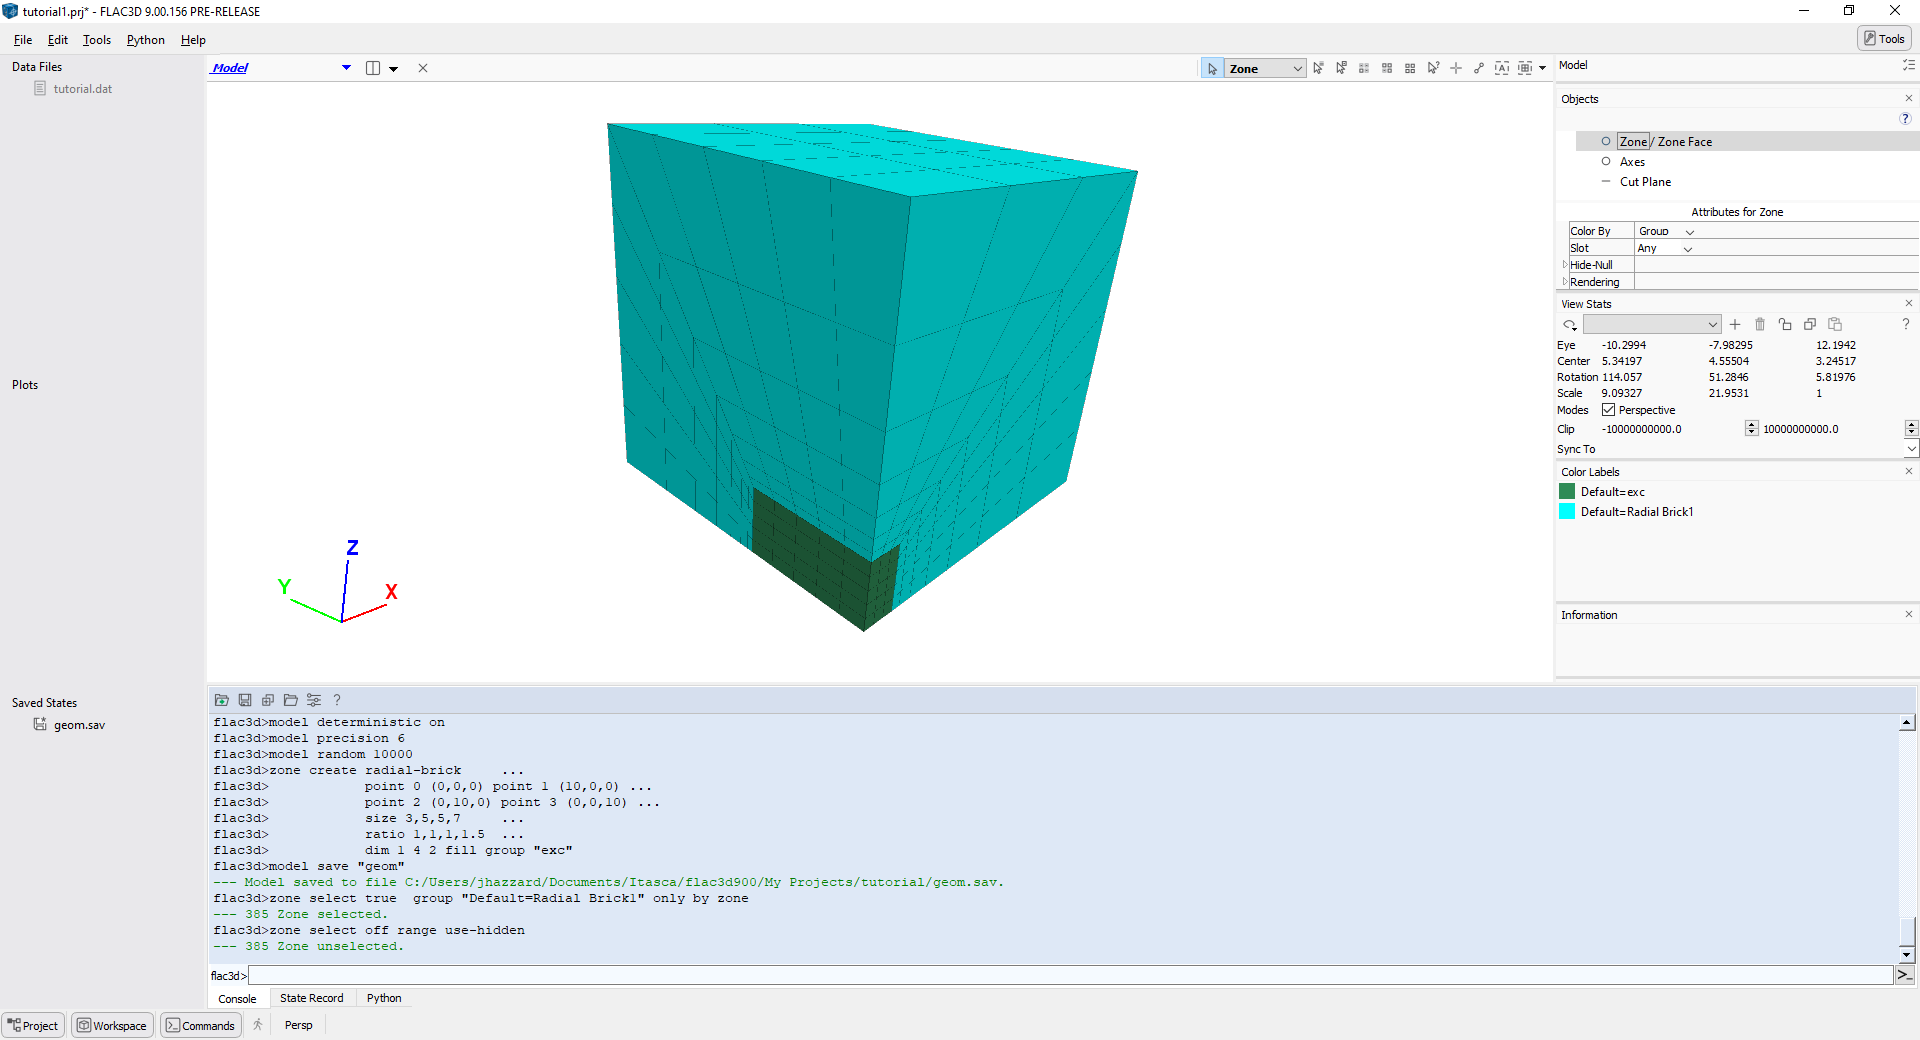Click the Workspace button
Viewport: 1920px width, 1040px height.
point(112,1025)
